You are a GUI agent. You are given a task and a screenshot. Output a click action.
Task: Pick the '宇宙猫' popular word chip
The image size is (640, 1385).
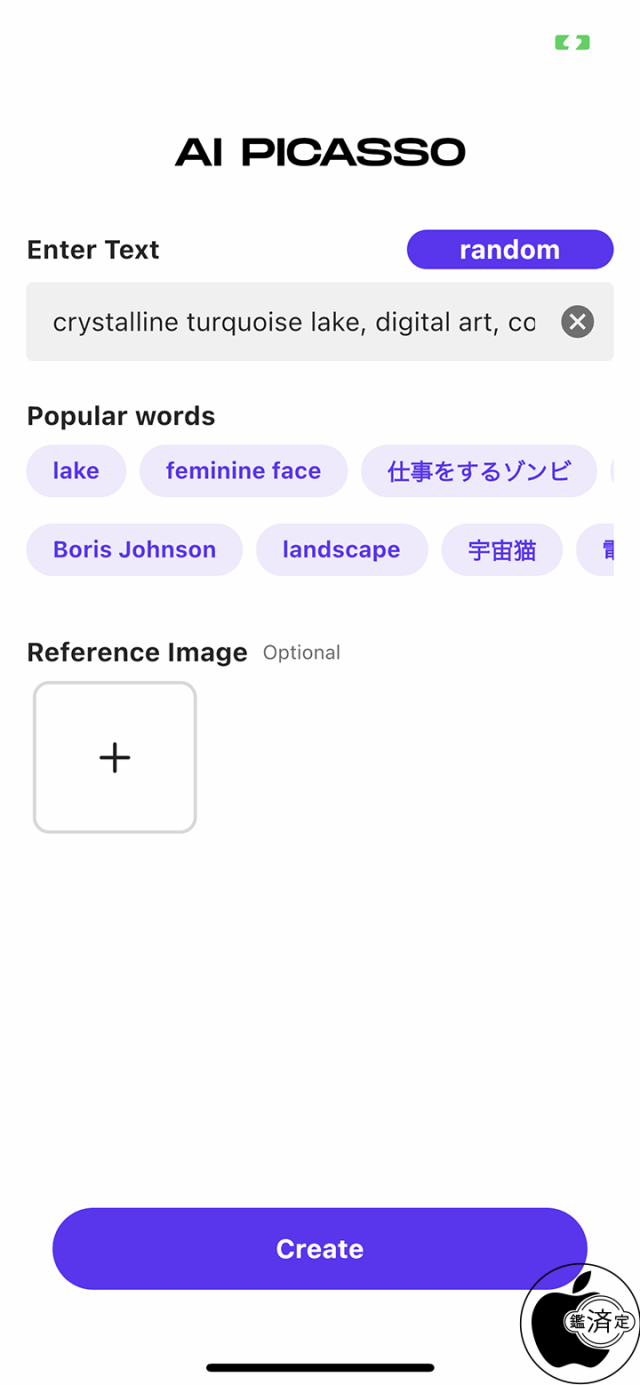pos(502,549)
